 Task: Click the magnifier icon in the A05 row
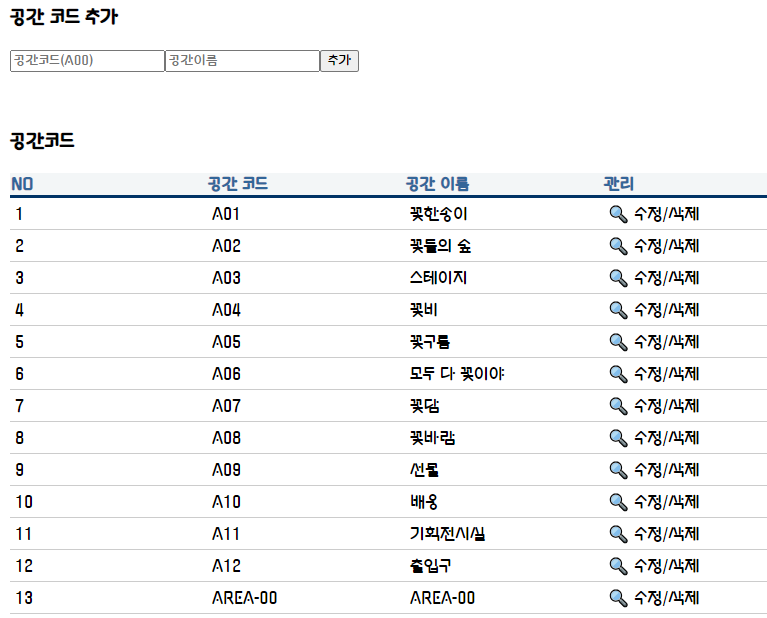618,342
